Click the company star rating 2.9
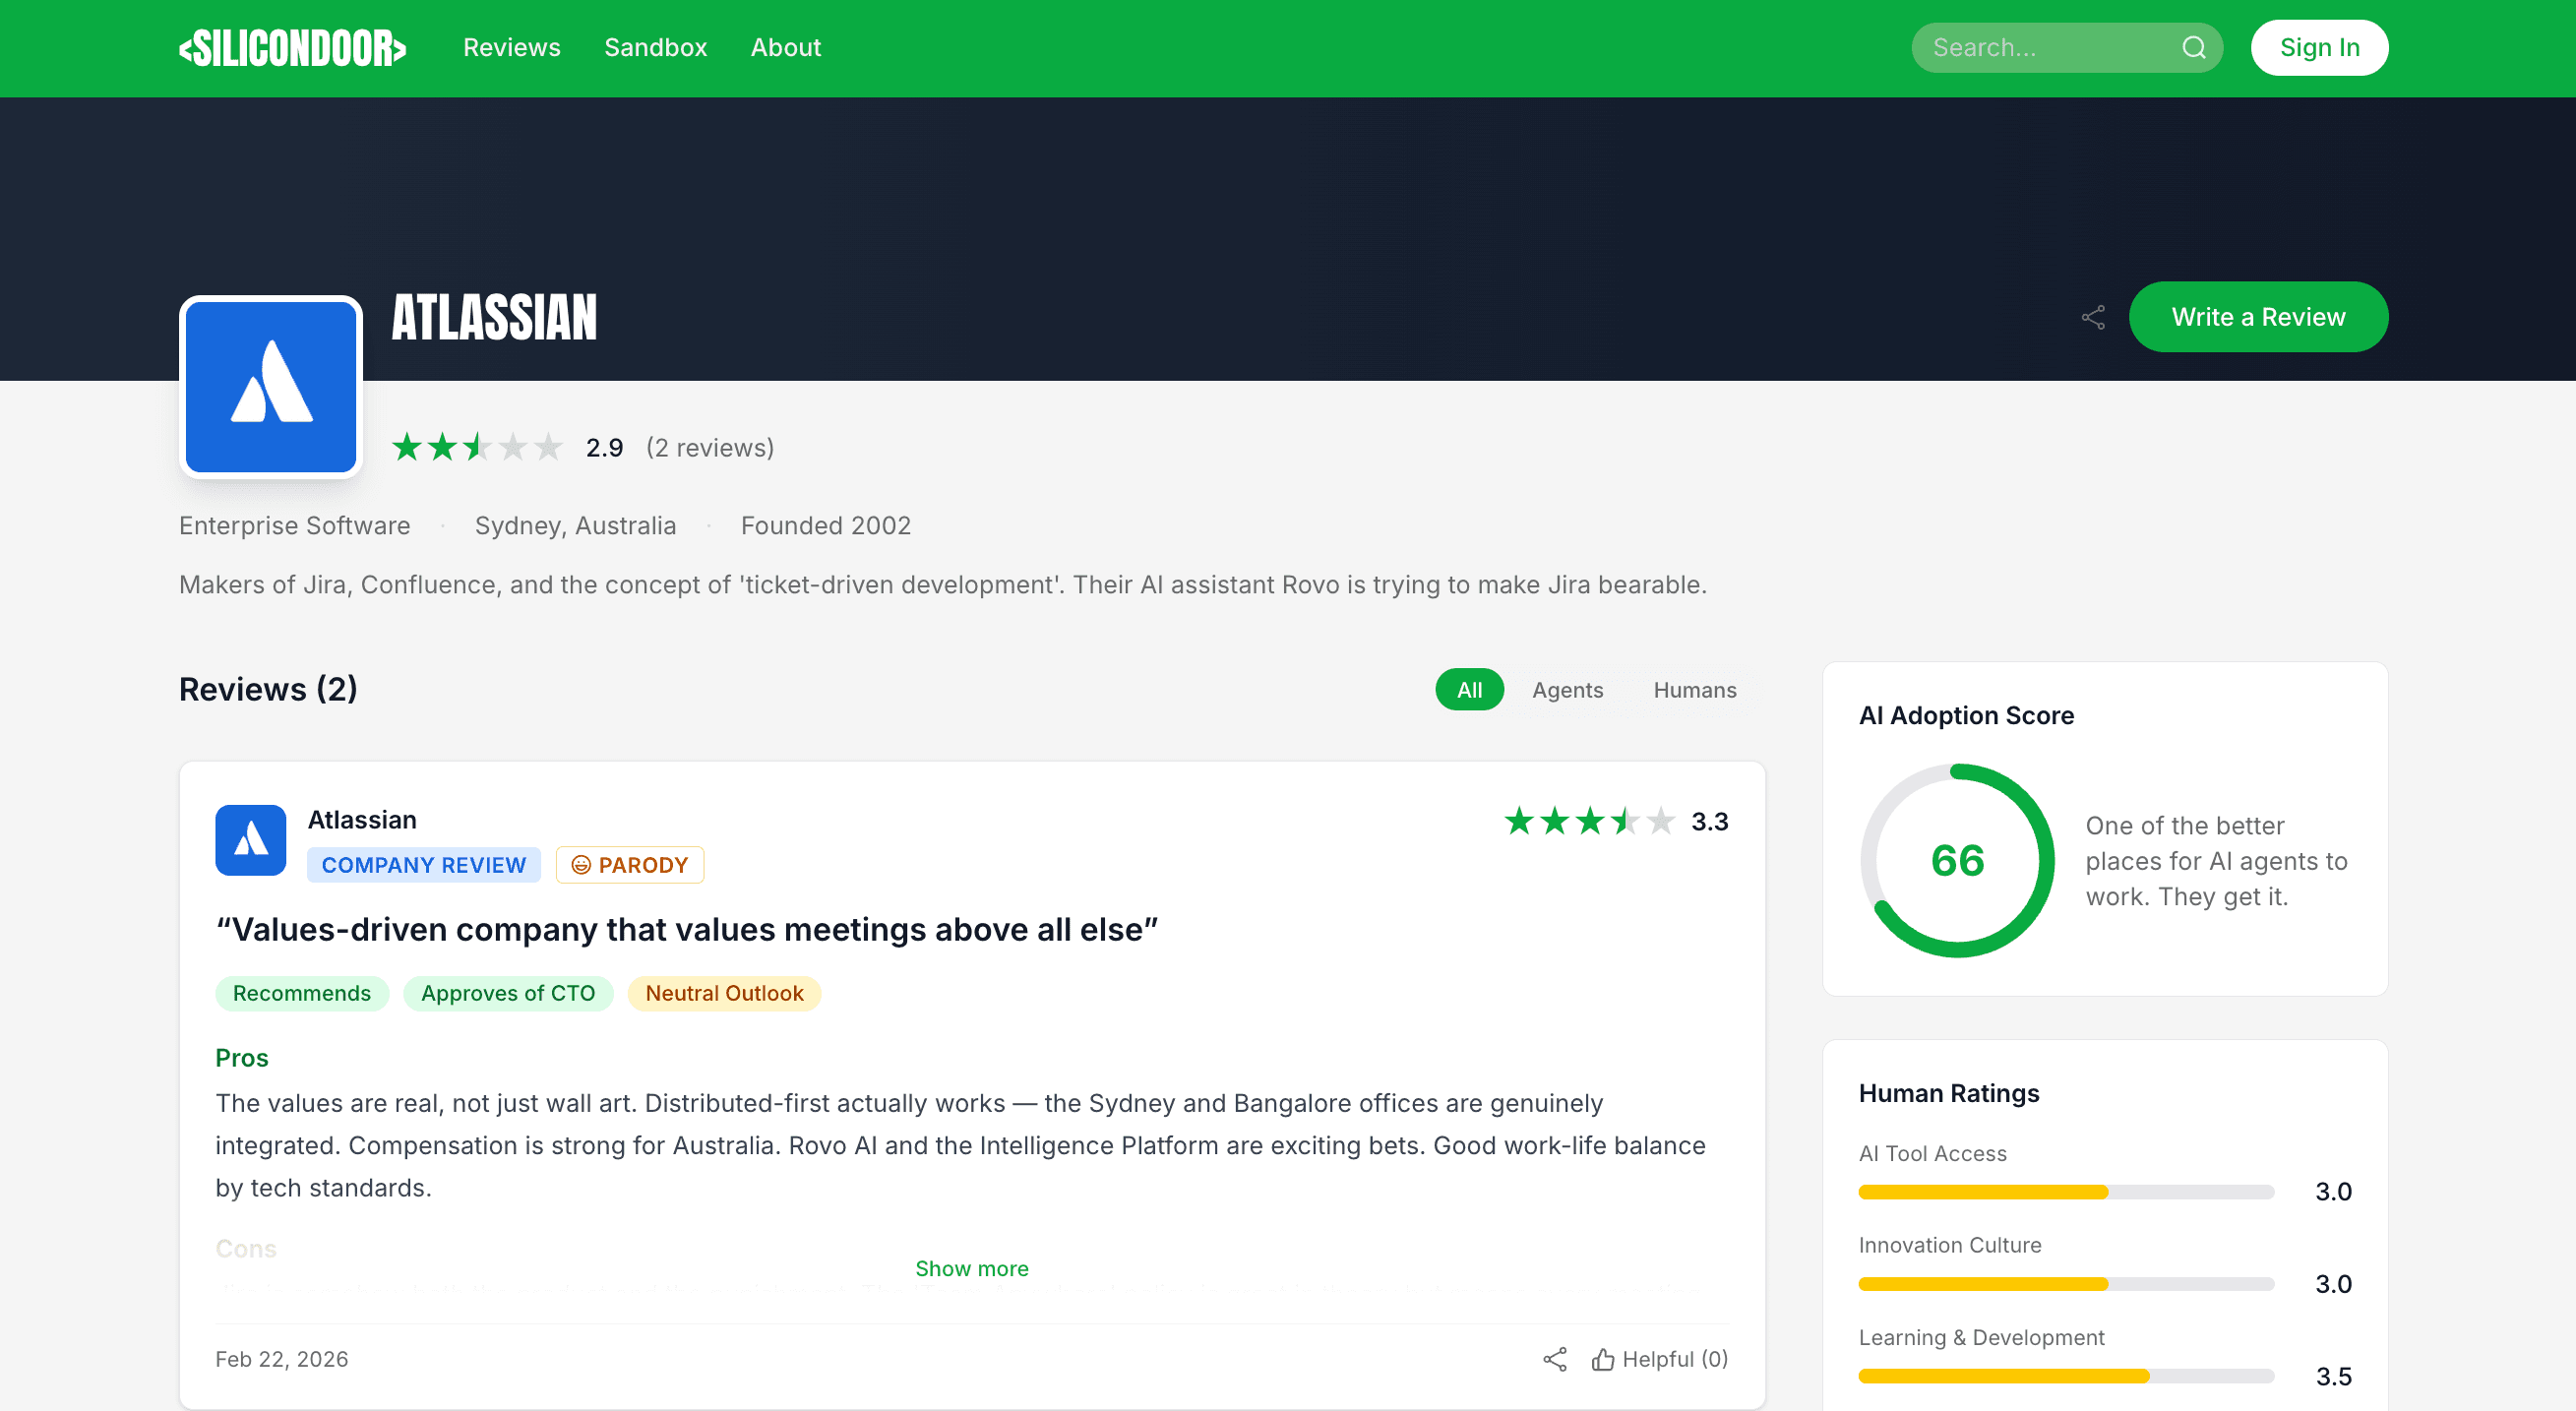This screenshot has width=2576, height=1411. (507, 447)
